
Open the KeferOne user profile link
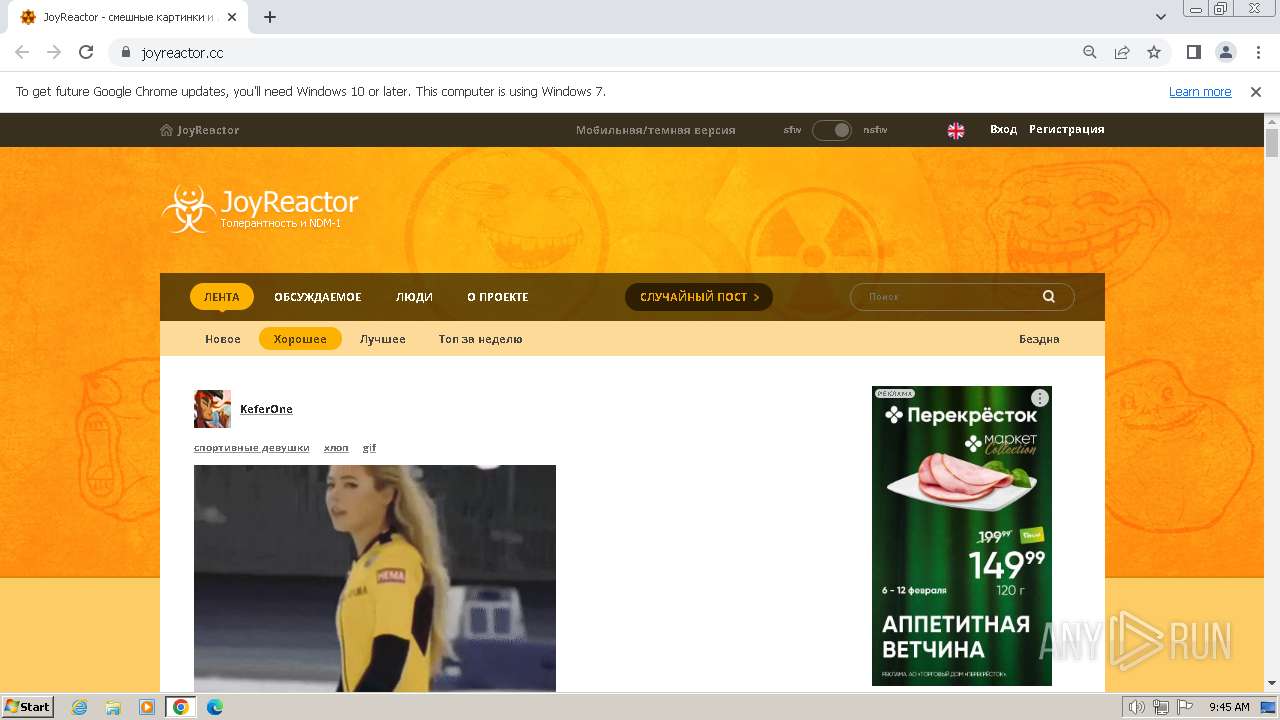pyautogui.click(x=266, y=409)
